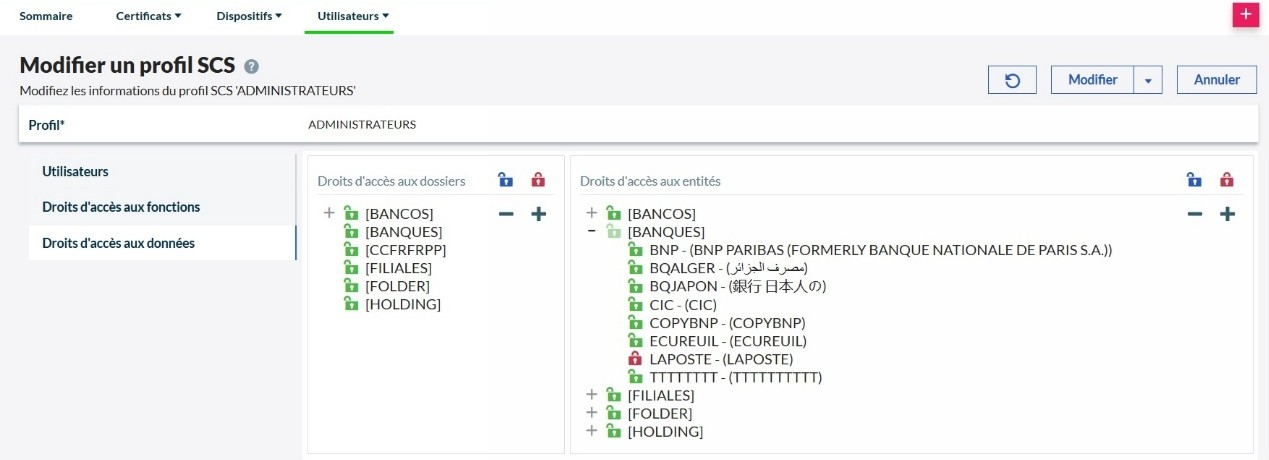Toggle green lock on [CCFRFRPP] folder
The image size is (1269, 460).
[351, 250]
